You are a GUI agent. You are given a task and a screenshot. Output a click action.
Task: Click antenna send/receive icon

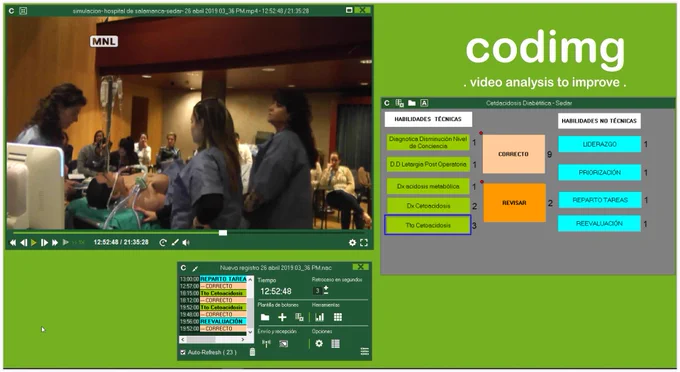[266, 344]
